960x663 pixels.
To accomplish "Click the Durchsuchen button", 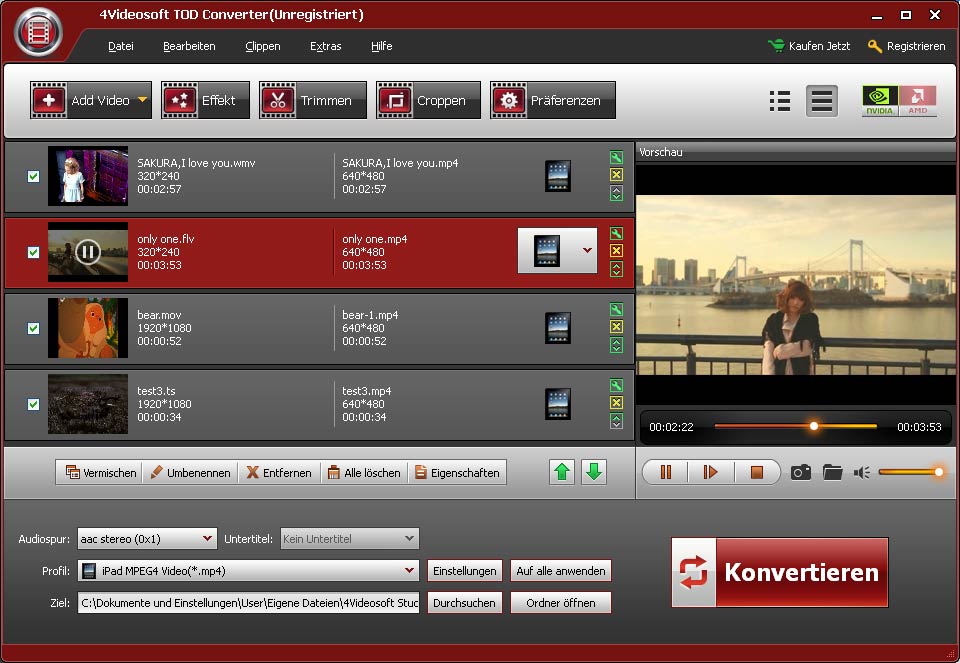I will [x=464, y=603].
